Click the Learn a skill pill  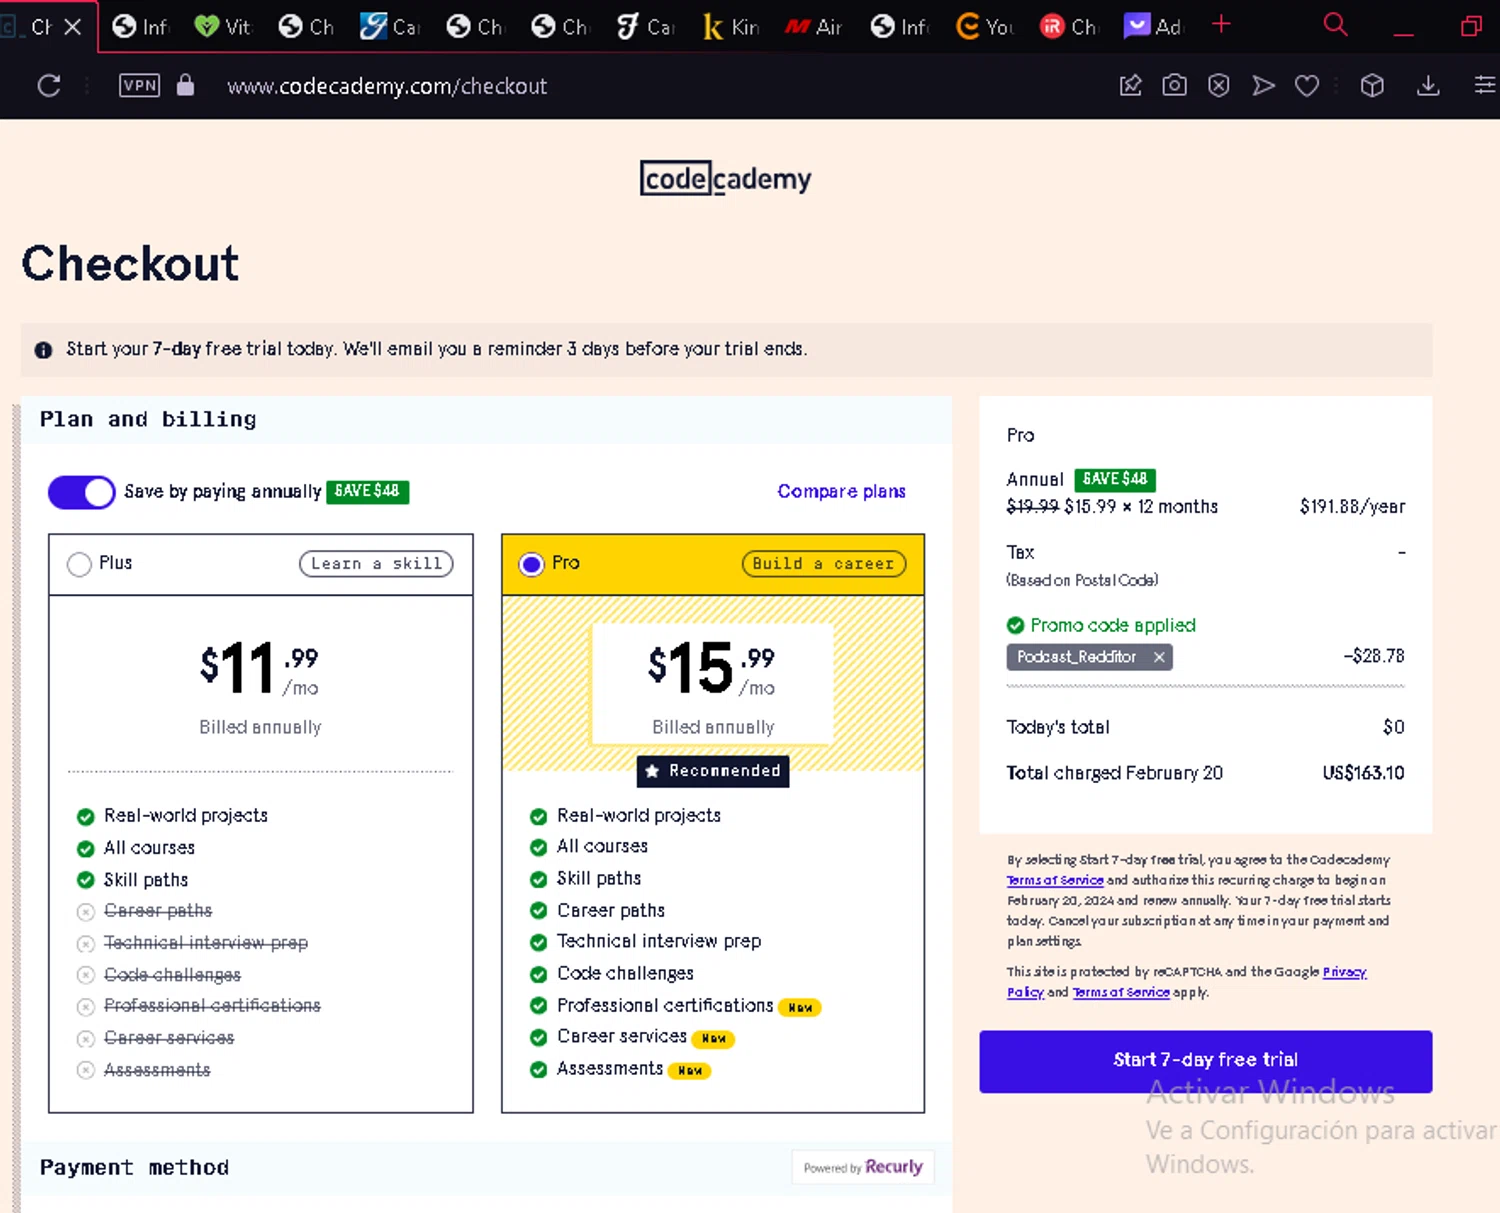[376, 564]
